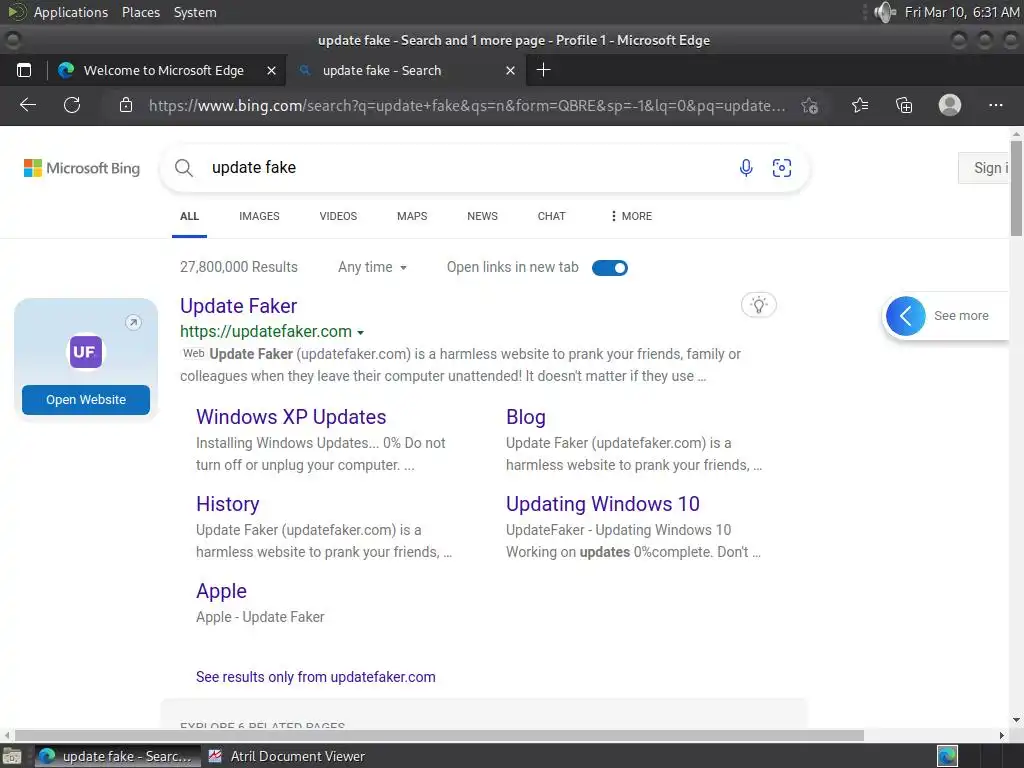Switch to Atril Document Viewer in taskbar
Viewport: 1024px width, 768px height.
tap(287, 756)
